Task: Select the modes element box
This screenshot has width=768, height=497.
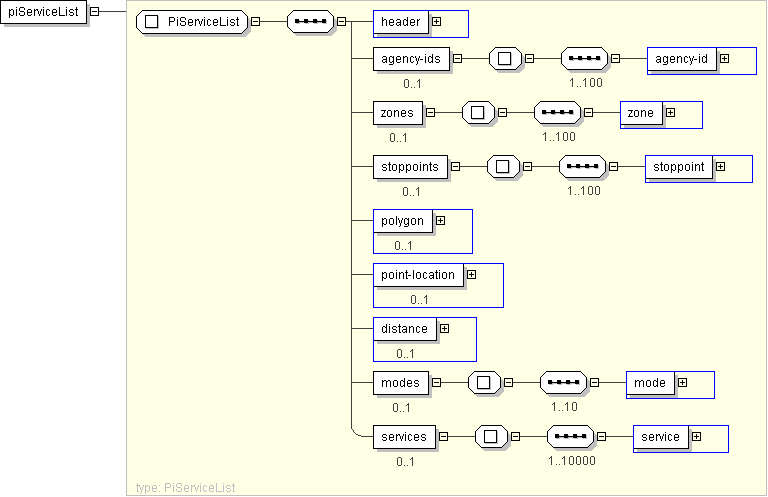Action: (x=401, y=382)
